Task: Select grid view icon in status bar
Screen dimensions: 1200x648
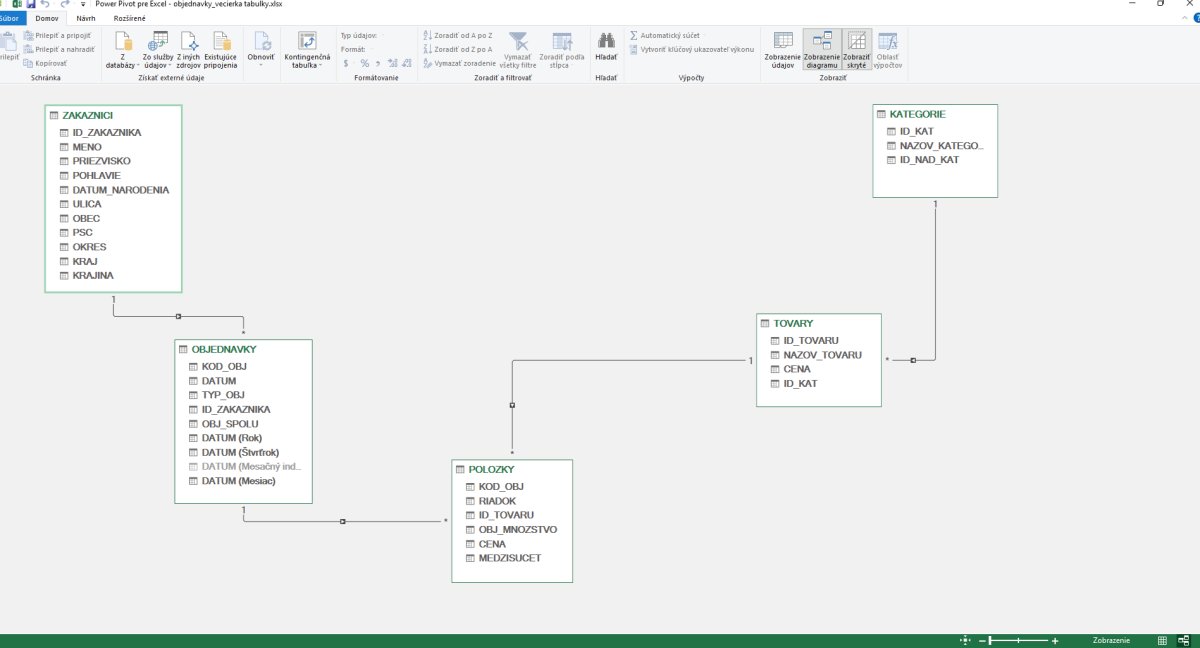Action: click(1161, 640)
